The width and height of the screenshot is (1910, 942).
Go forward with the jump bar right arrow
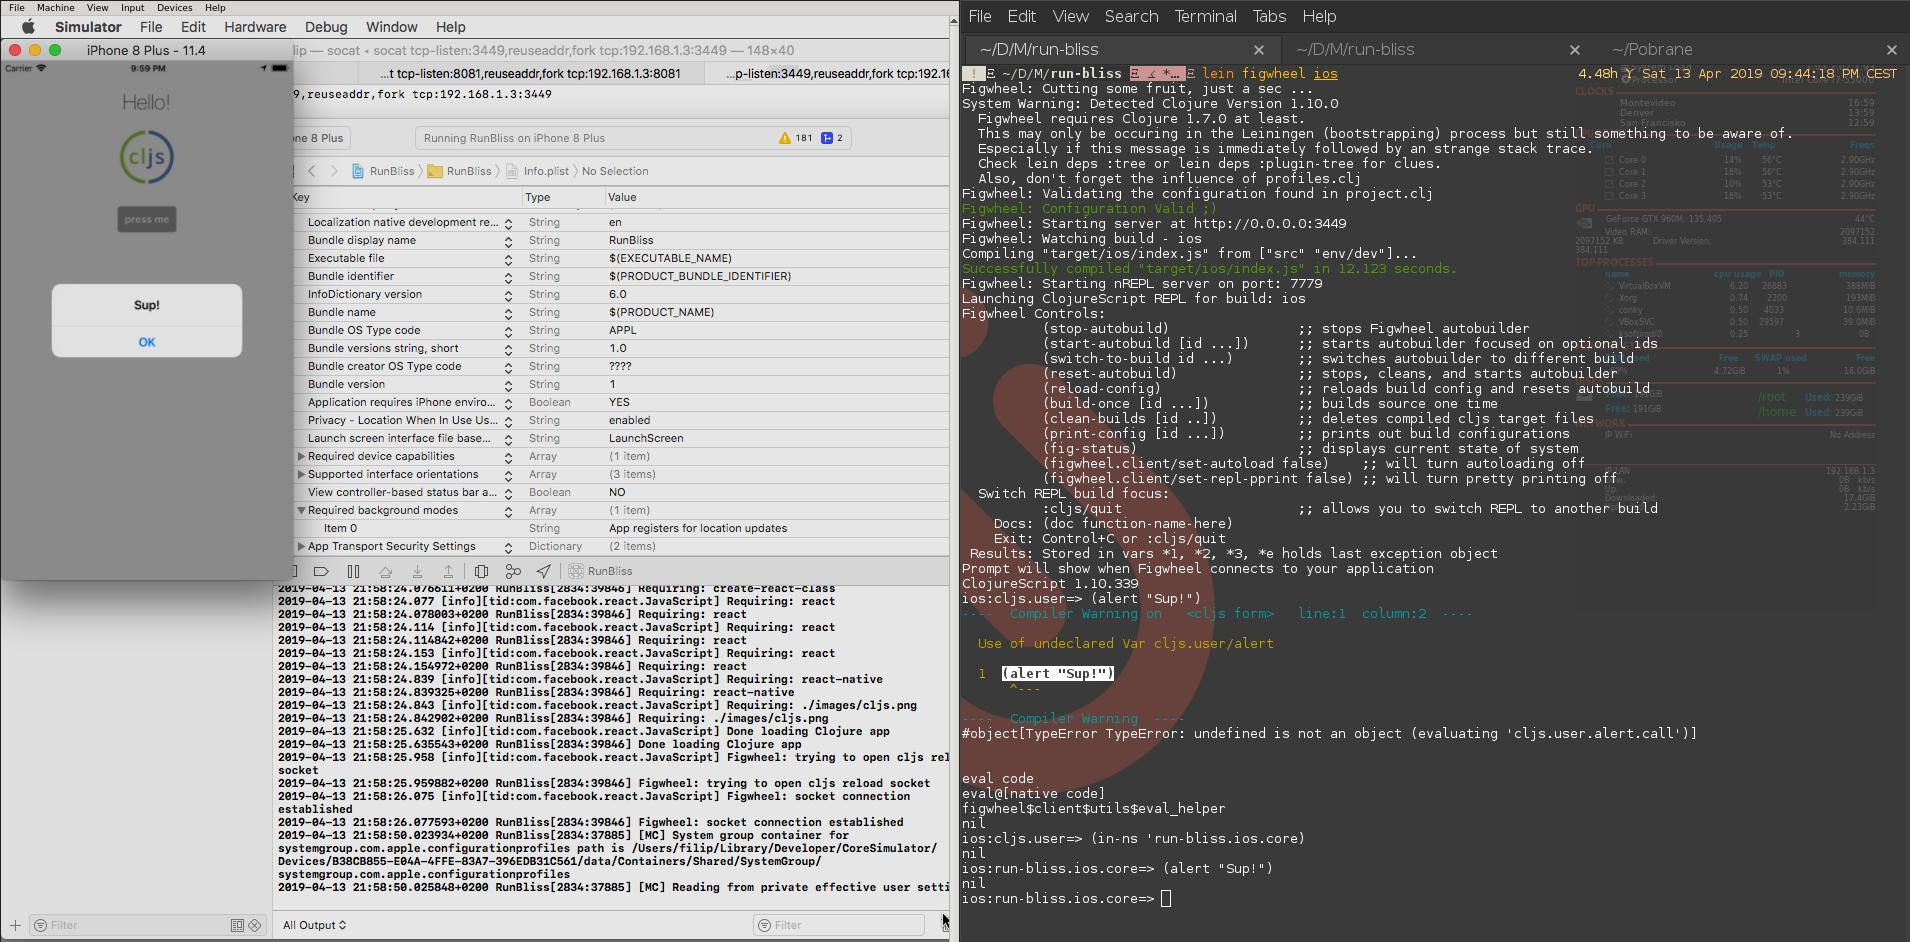[334, 171]
